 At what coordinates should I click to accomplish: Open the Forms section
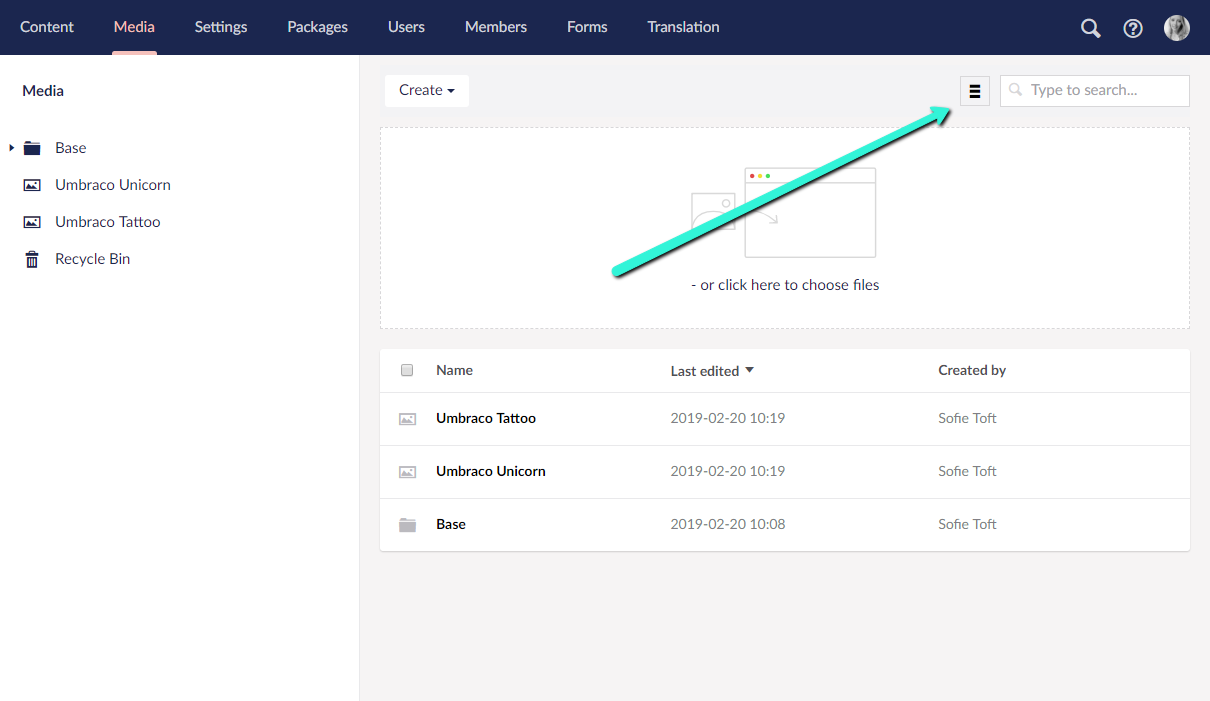click(587, 27)
